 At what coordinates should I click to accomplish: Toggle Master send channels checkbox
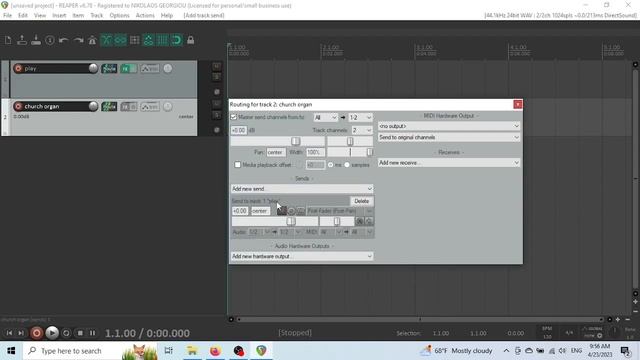point(234,117)
